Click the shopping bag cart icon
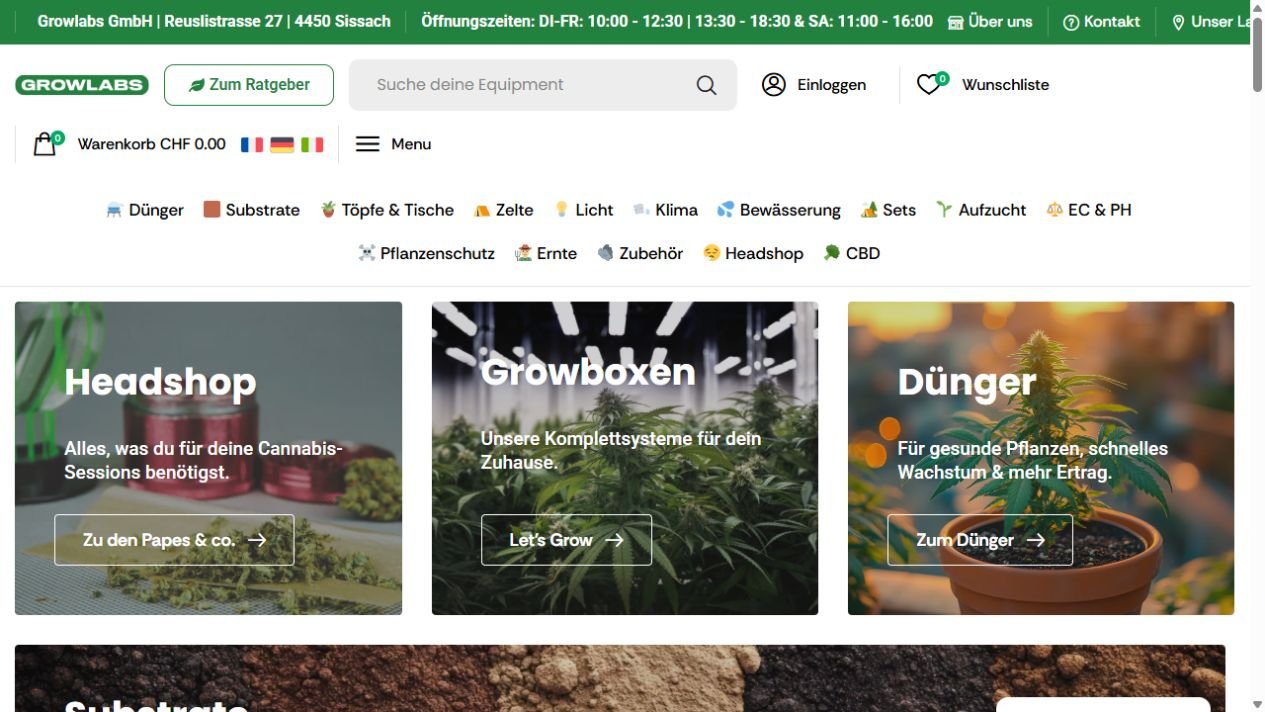 [x=45, y=144]
